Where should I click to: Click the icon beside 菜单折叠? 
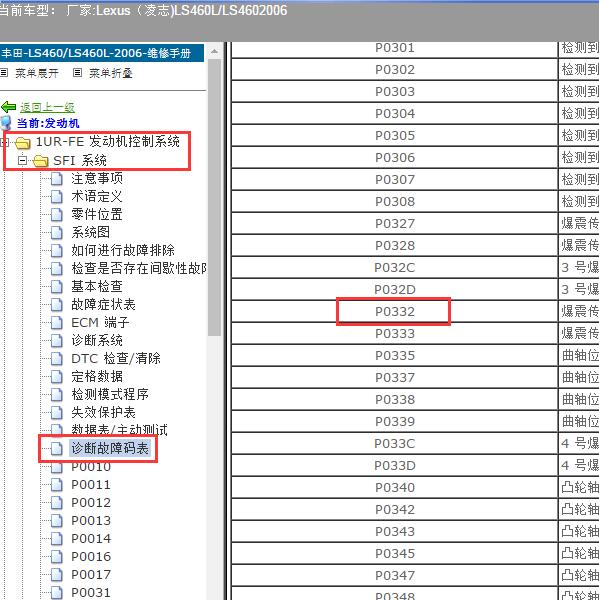pyautogui.click(x=77, y=72)
